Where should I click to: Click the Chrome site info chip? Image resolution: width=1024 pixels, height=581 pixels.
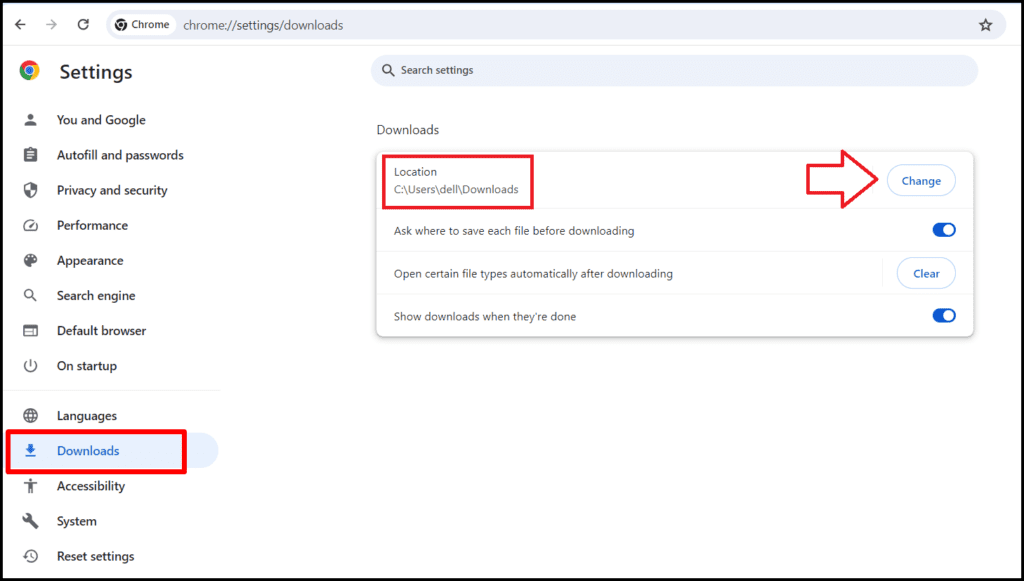tap(142, 25)
